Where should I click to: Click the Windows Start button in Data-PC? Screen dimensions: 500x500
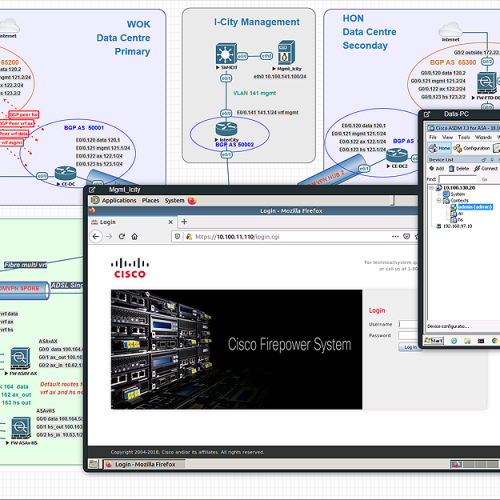(433, 340)
